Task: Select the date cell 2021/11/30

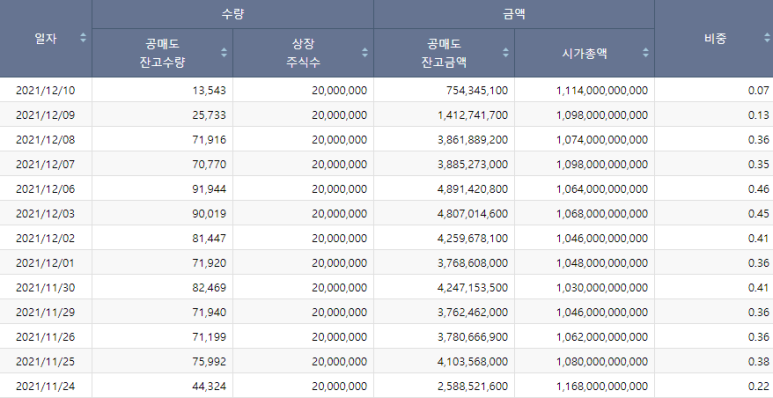Action: 45,288
